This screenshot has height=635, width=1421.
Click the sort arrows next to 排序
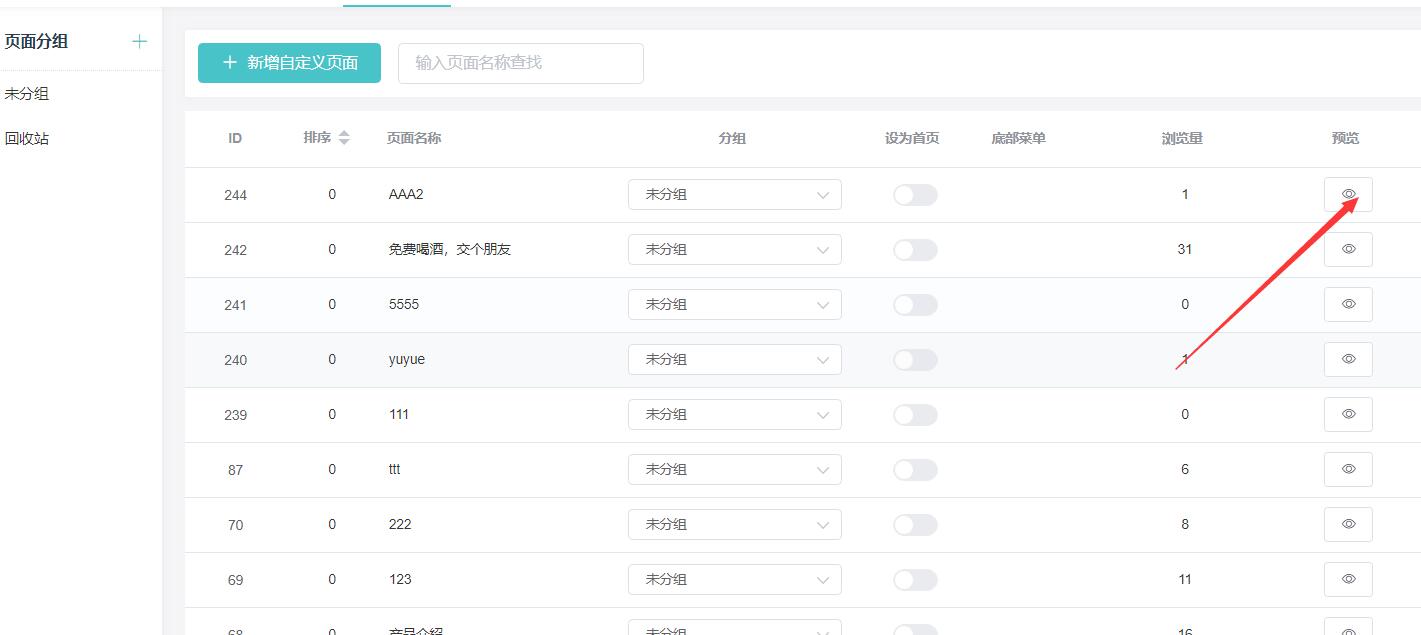[344, 138]
